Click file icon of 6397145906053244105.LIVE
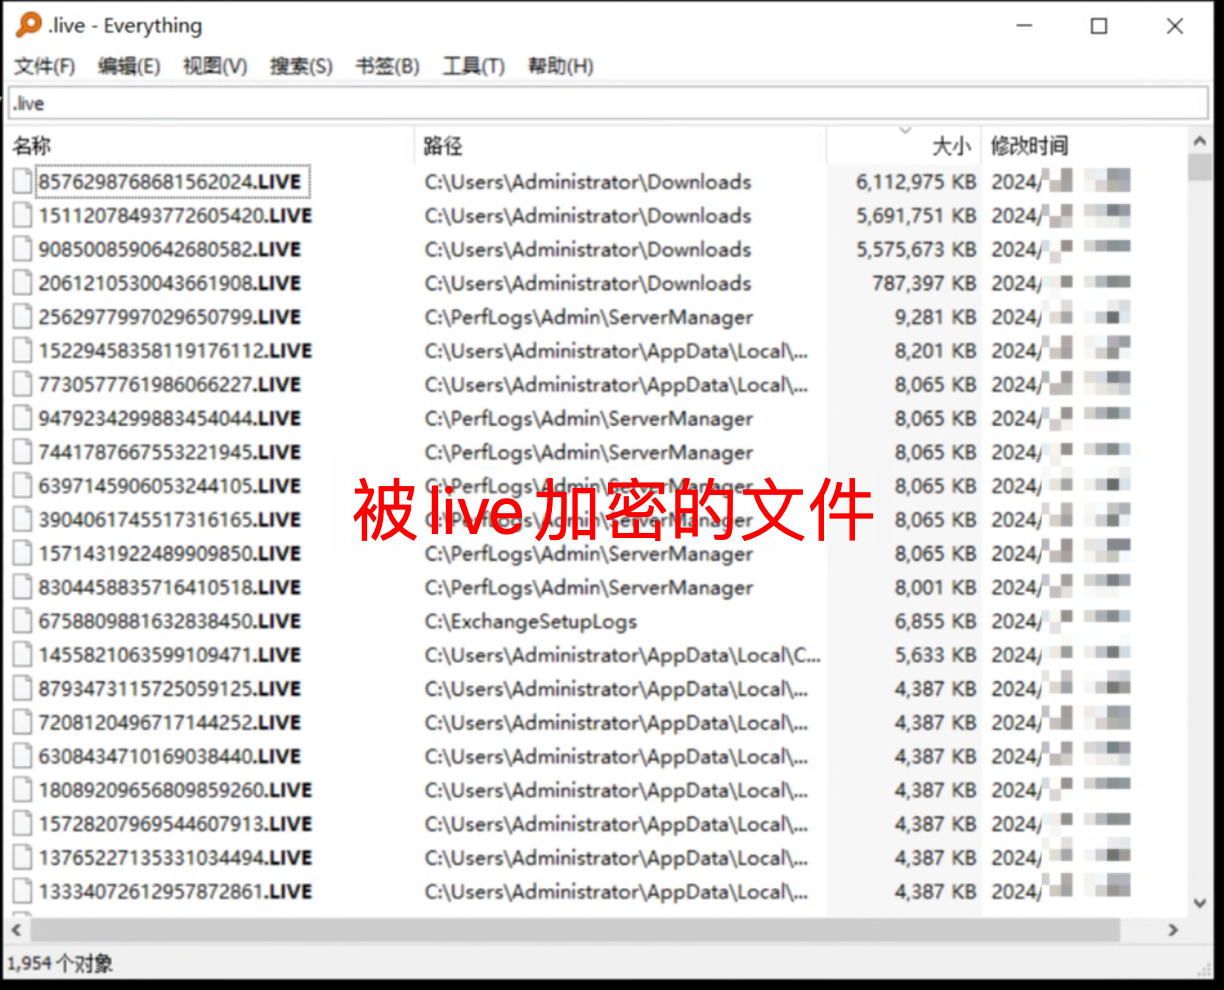 click(x=22, y=486)
